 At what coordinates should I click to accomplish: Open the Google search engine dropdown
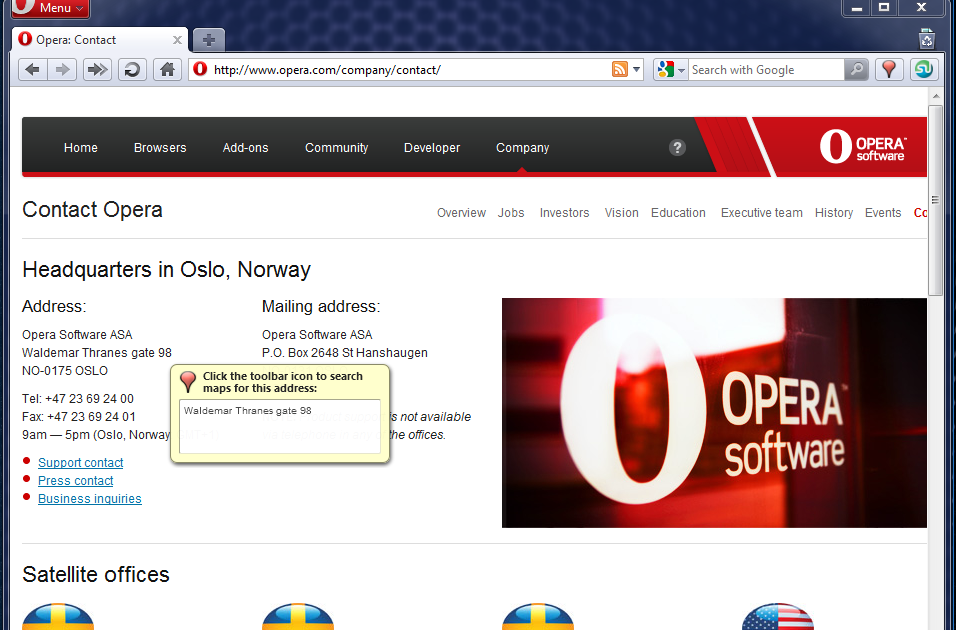click(x=671, y=70)
